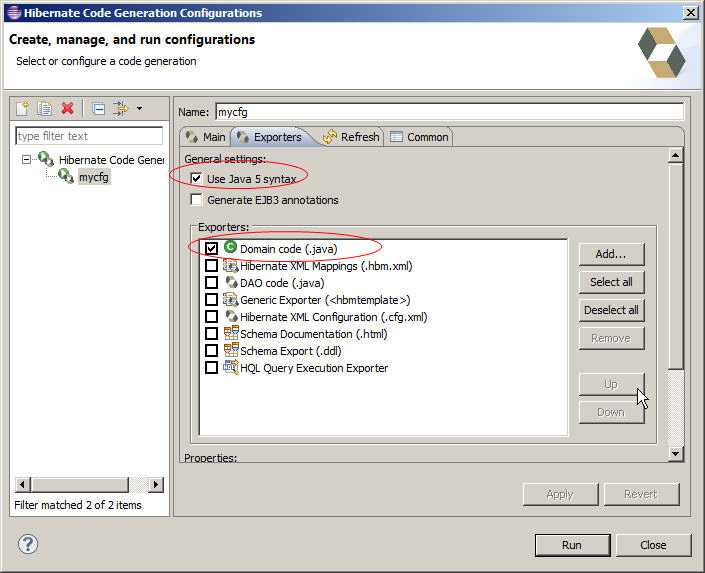Close the dialog using title bar X

[x=691, y=13]
